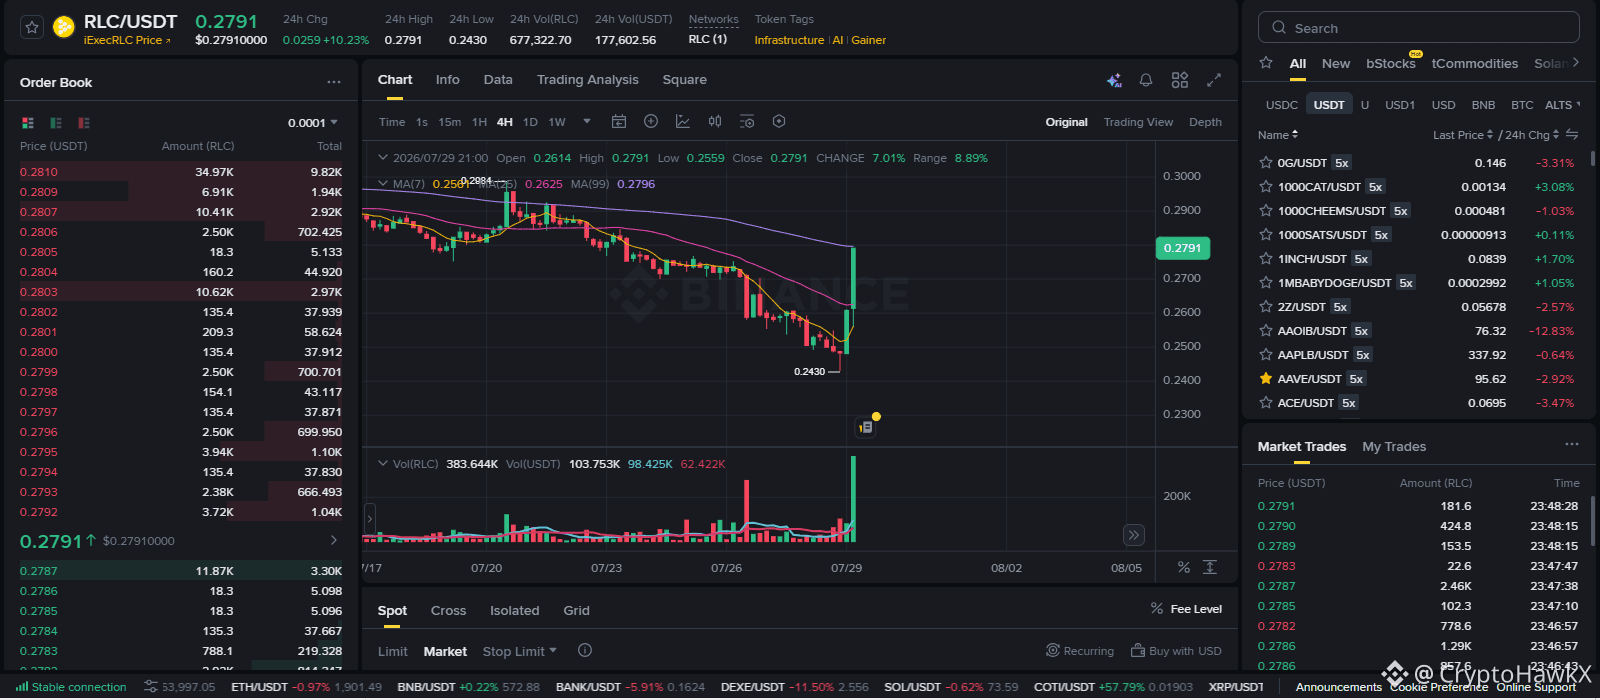Open Order Book more options menu

click(x=334, y=82)
